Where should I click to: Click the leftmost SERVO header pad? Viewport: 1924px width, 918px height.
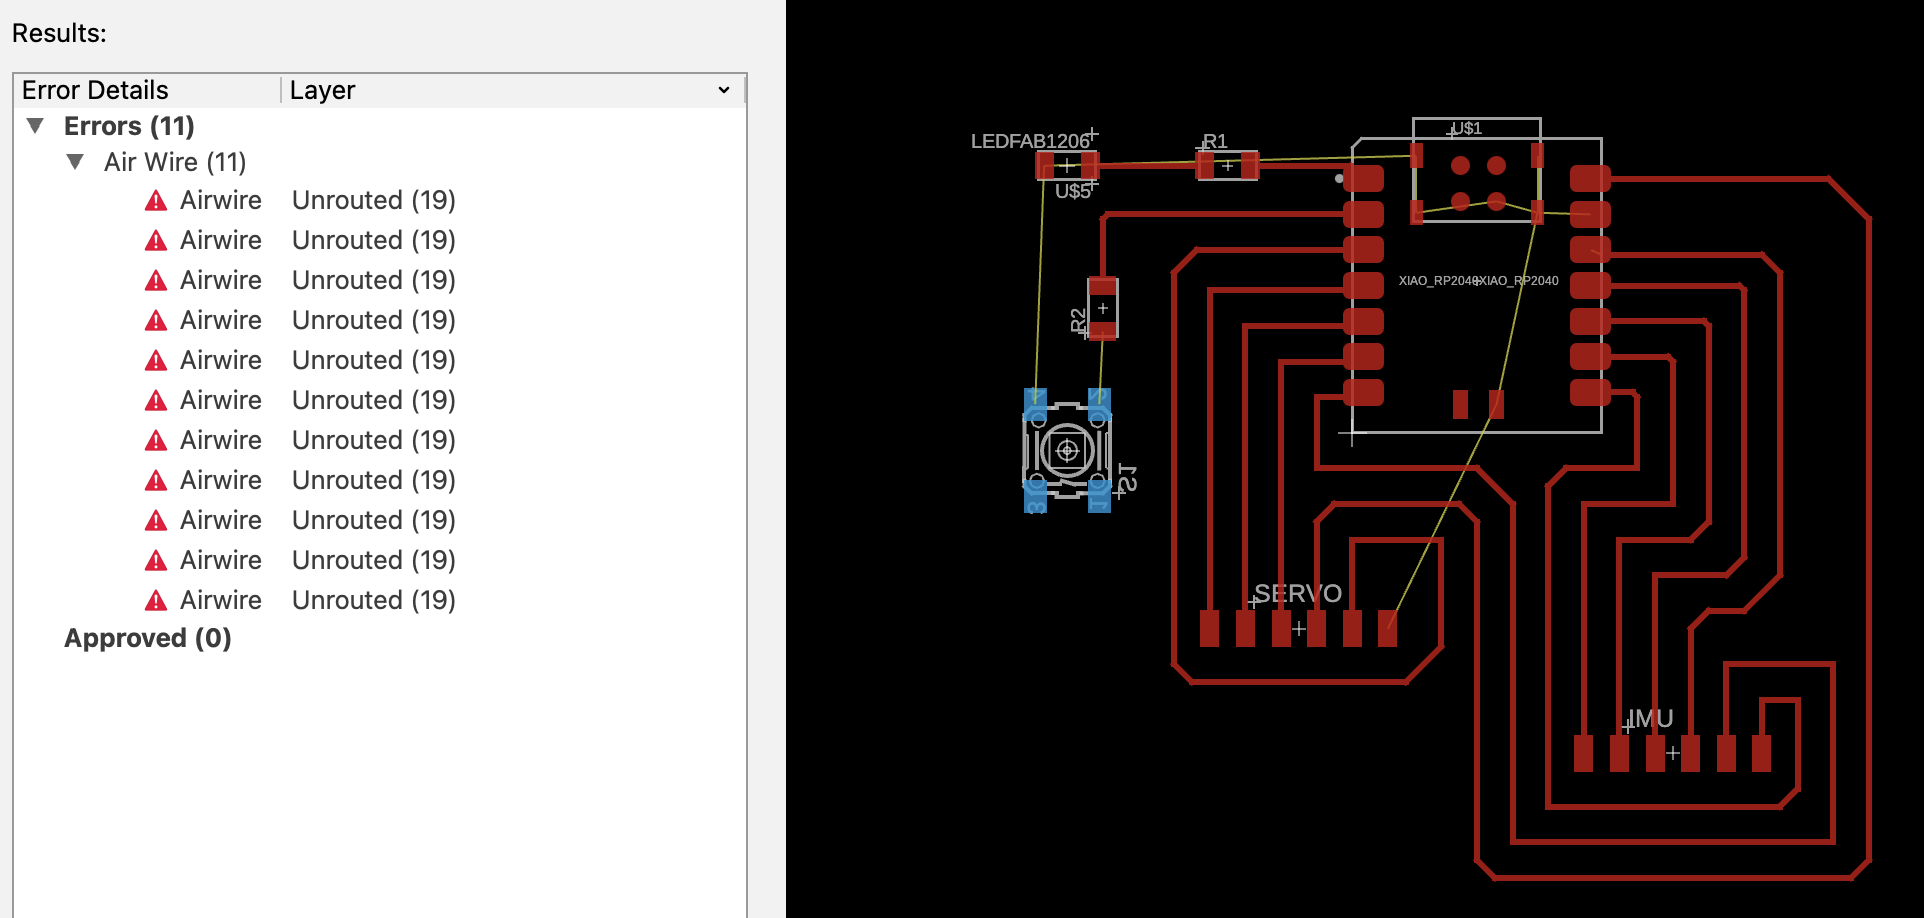point(1209,629)
